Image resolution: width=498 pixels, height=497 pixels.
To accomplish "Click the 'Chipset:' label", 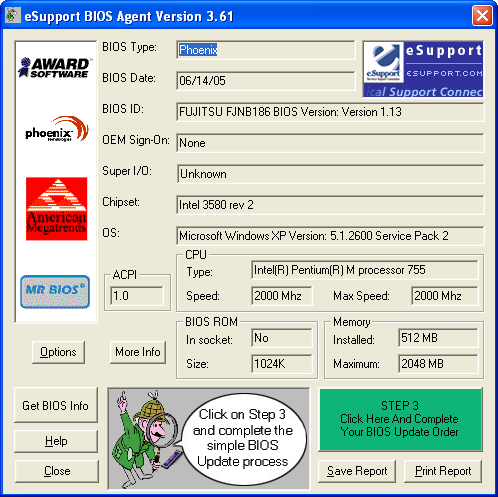I will tap(121, 202).
